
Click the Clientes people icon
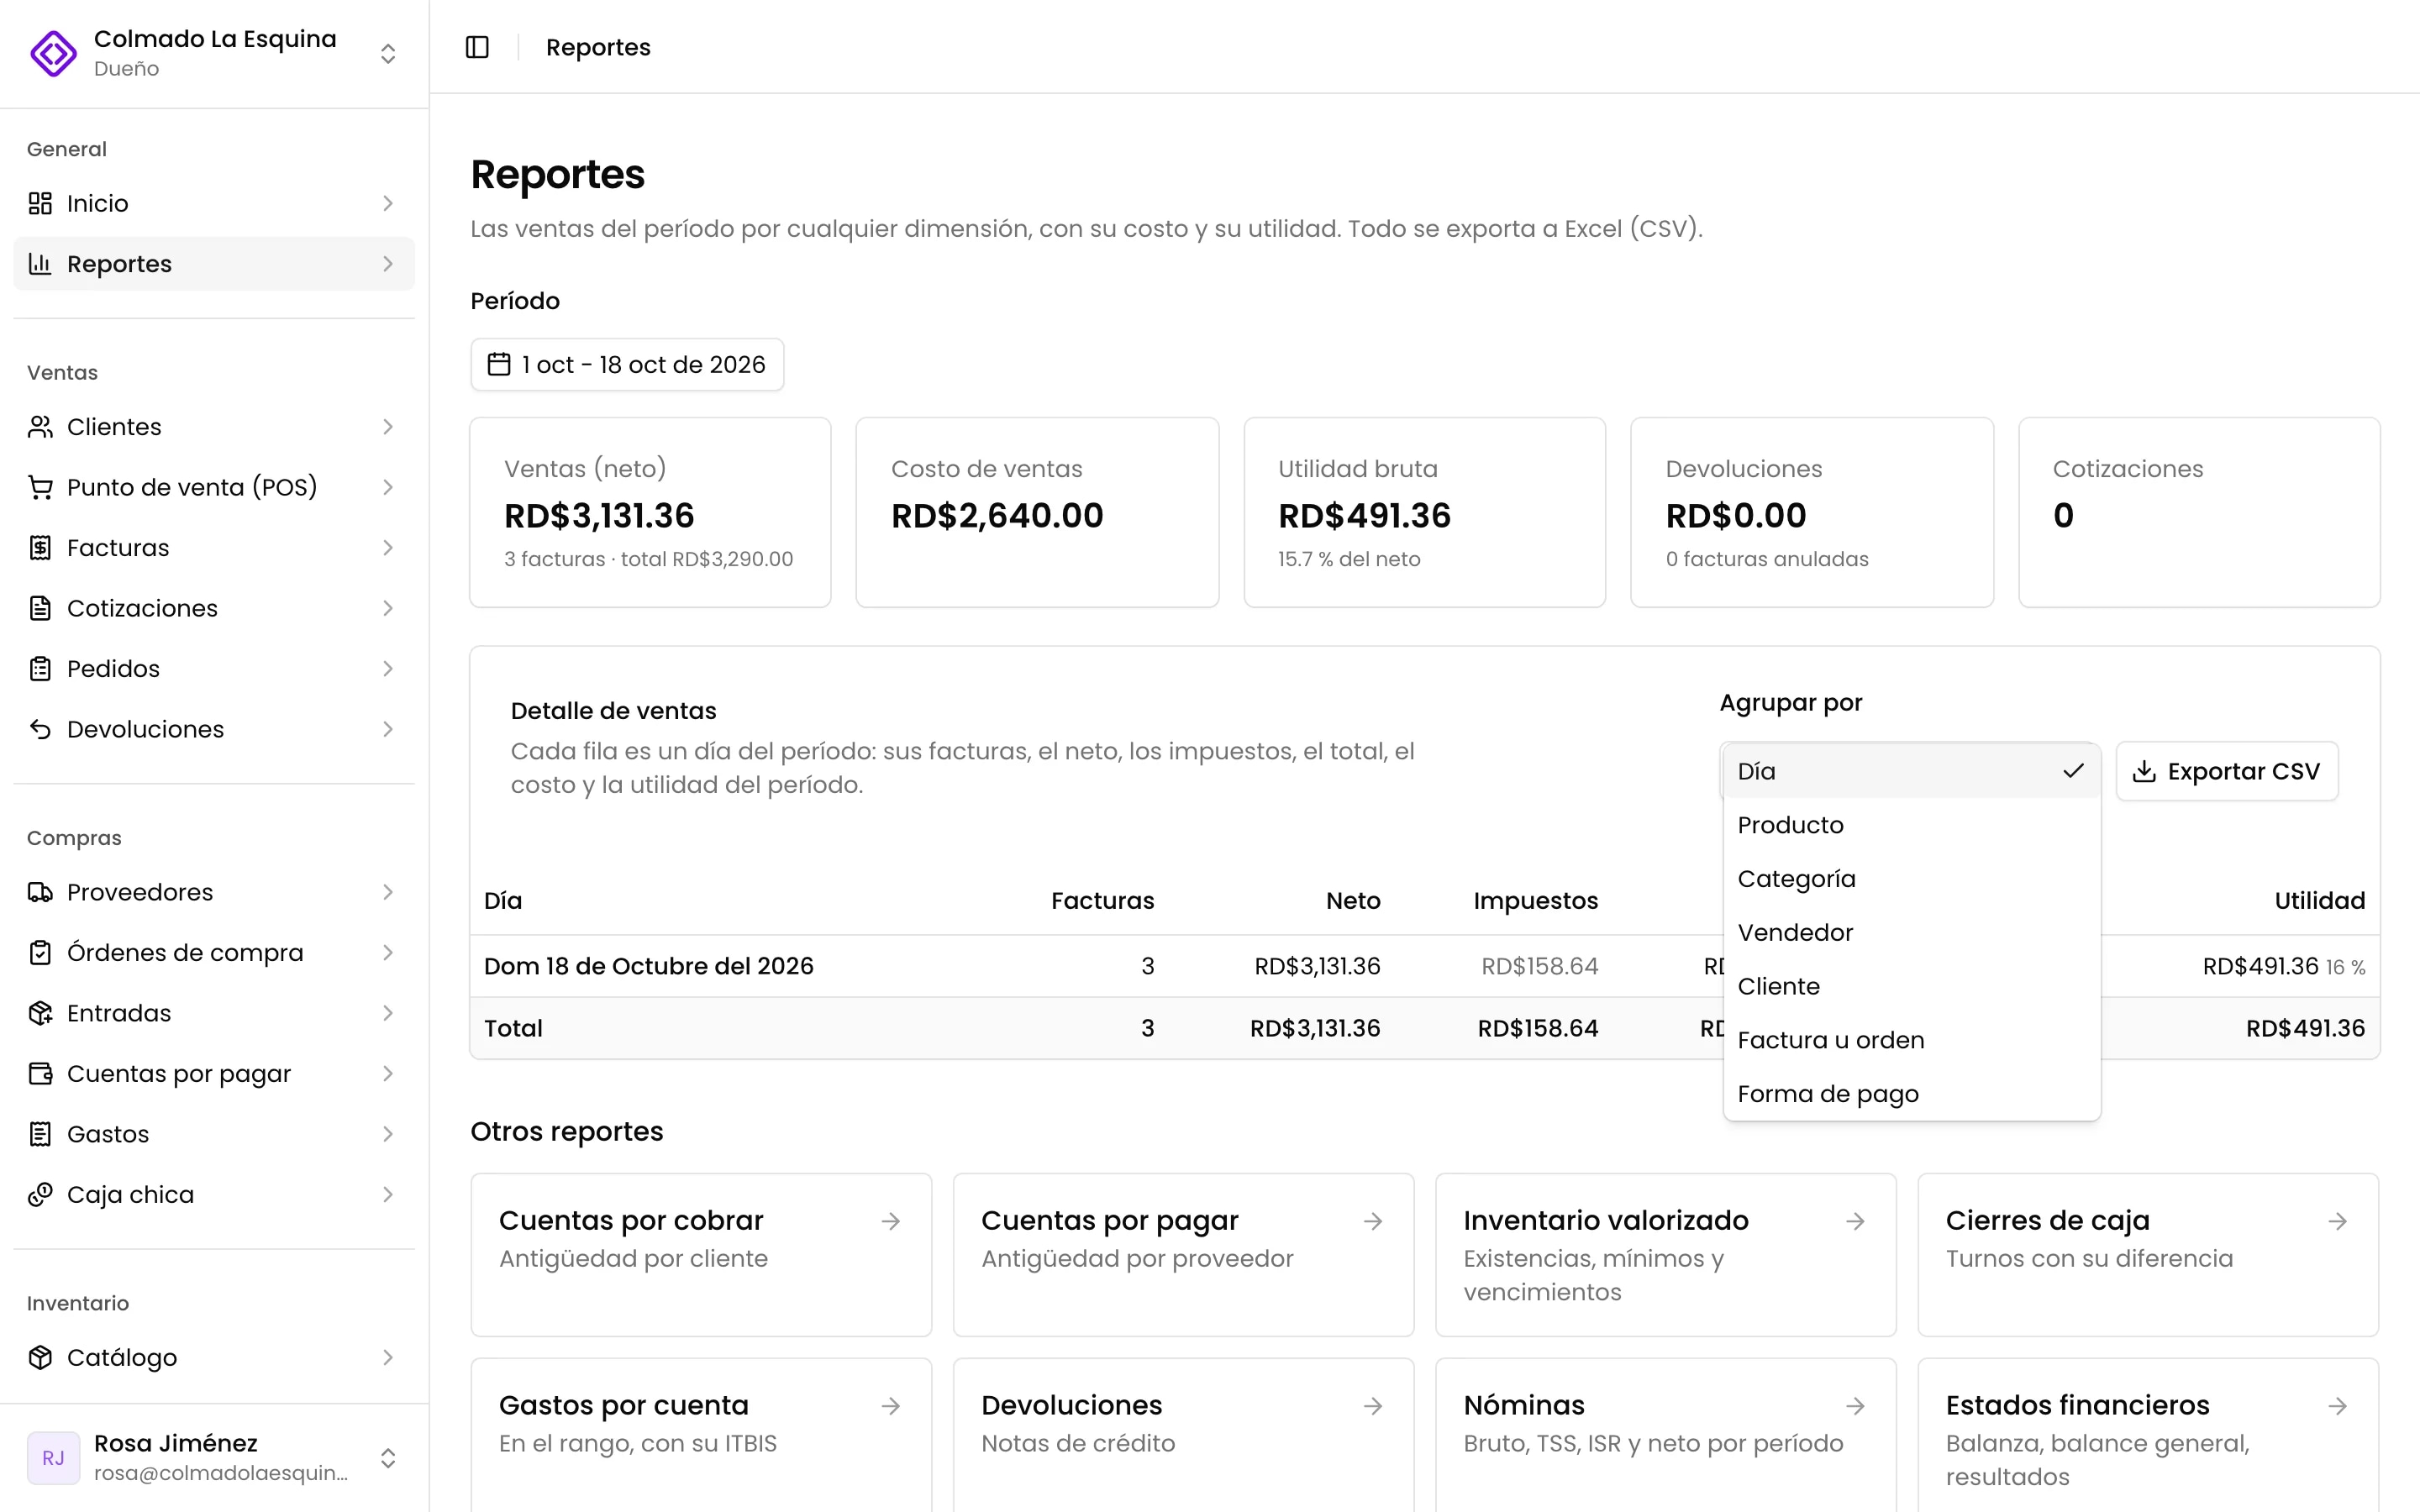tap(40, 427)
